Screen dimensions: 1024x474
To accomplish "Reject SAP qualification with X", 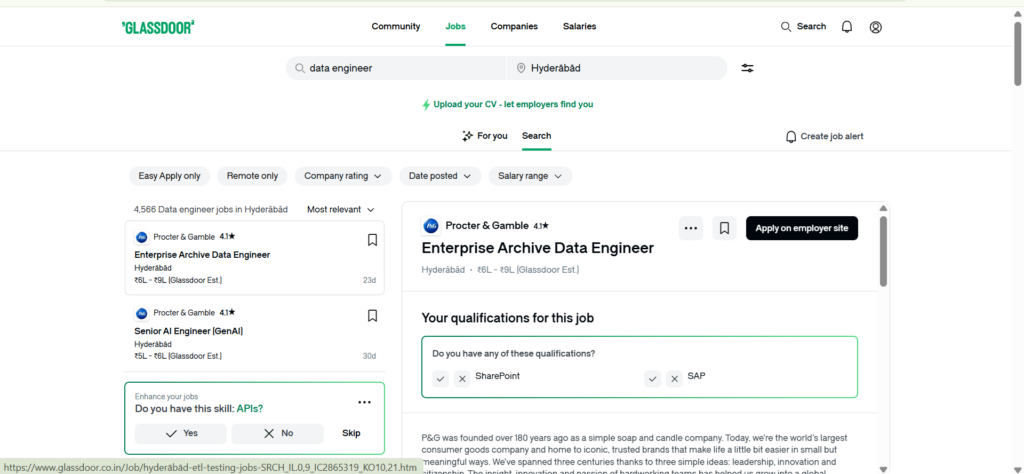I will 674,379.
